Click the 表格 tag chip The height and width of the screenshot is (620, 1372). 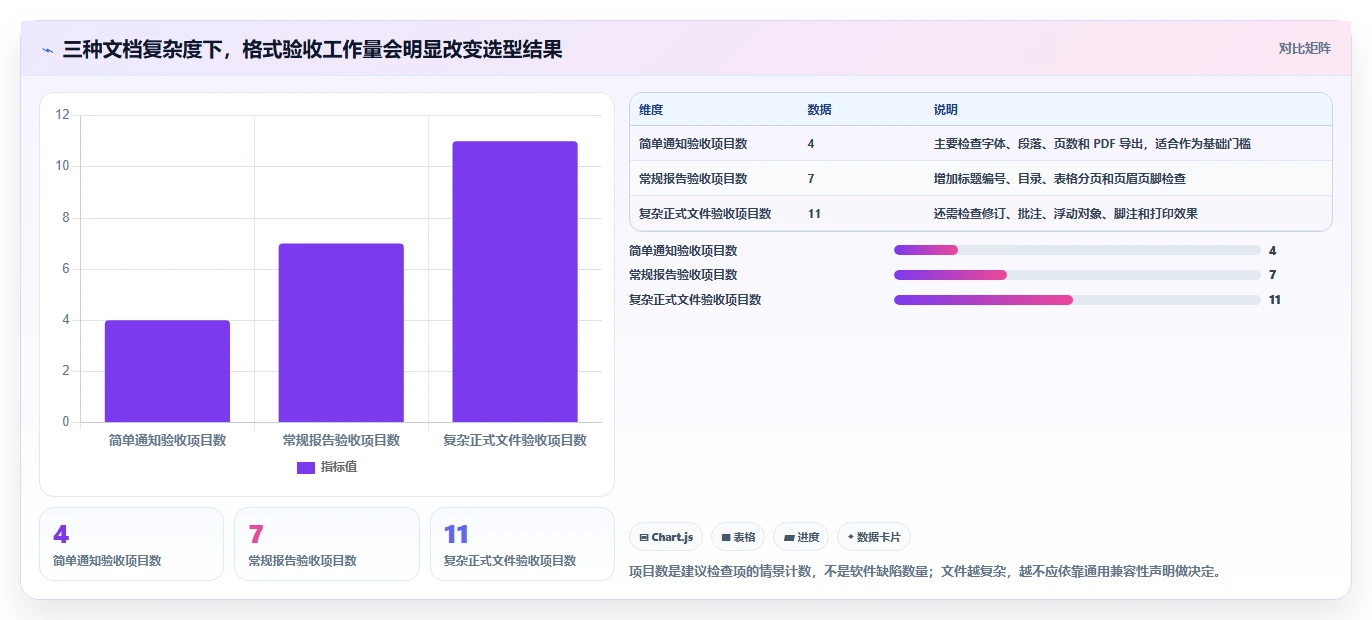[738, 537]
